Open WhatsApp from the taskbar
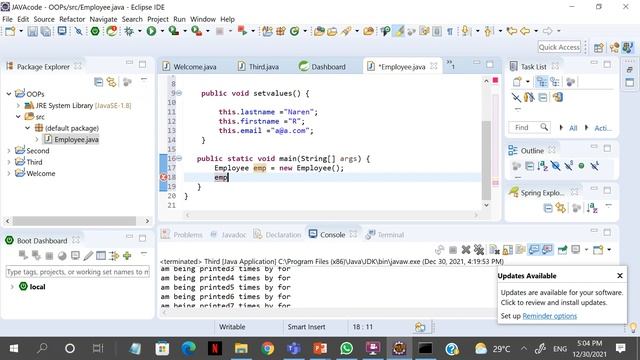This screenshot has width=640, height=360. (347, 348)
